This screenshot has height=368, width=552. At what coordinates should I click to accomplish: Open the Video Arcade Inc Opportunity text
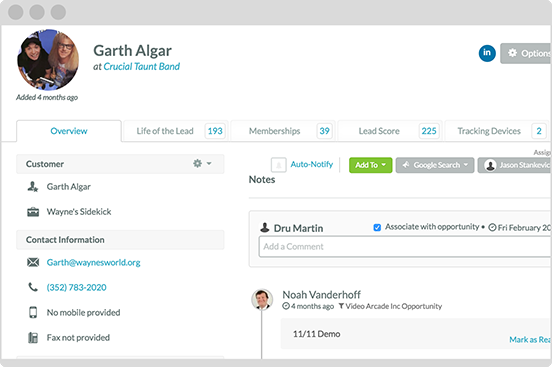[394, 306]
